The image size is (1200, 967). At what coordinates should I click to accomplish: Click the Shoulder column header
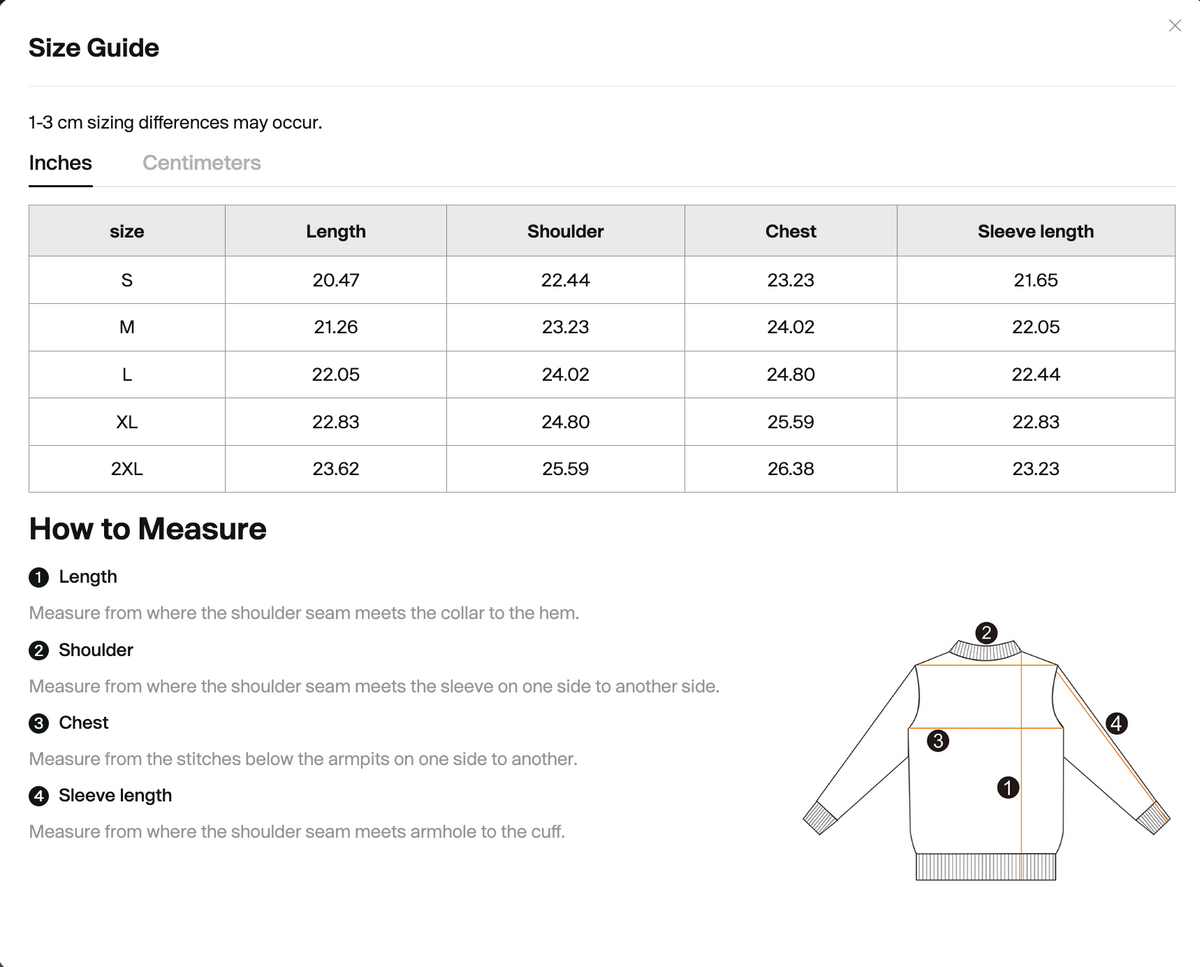pyautogui.click(x=566, y=231)
